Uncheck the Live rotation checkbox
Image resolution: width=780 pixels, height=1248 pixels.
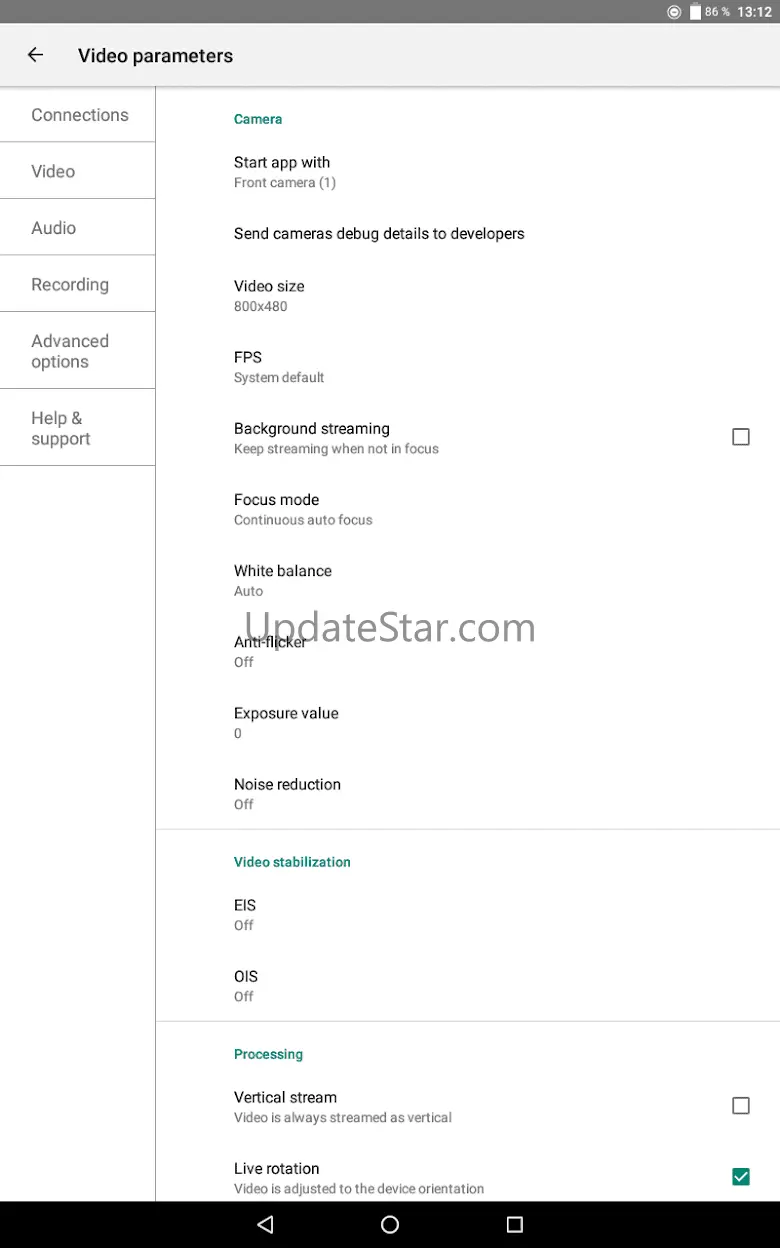pyautogui.click(x=740, y=1177)
